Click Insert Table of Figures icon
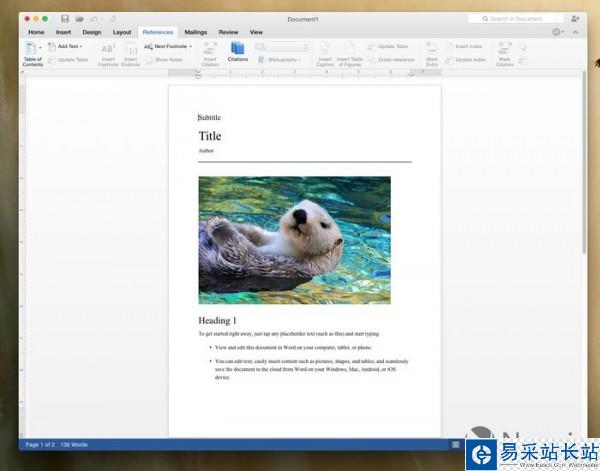Viewport: 600px width, 471px height. 350,54
